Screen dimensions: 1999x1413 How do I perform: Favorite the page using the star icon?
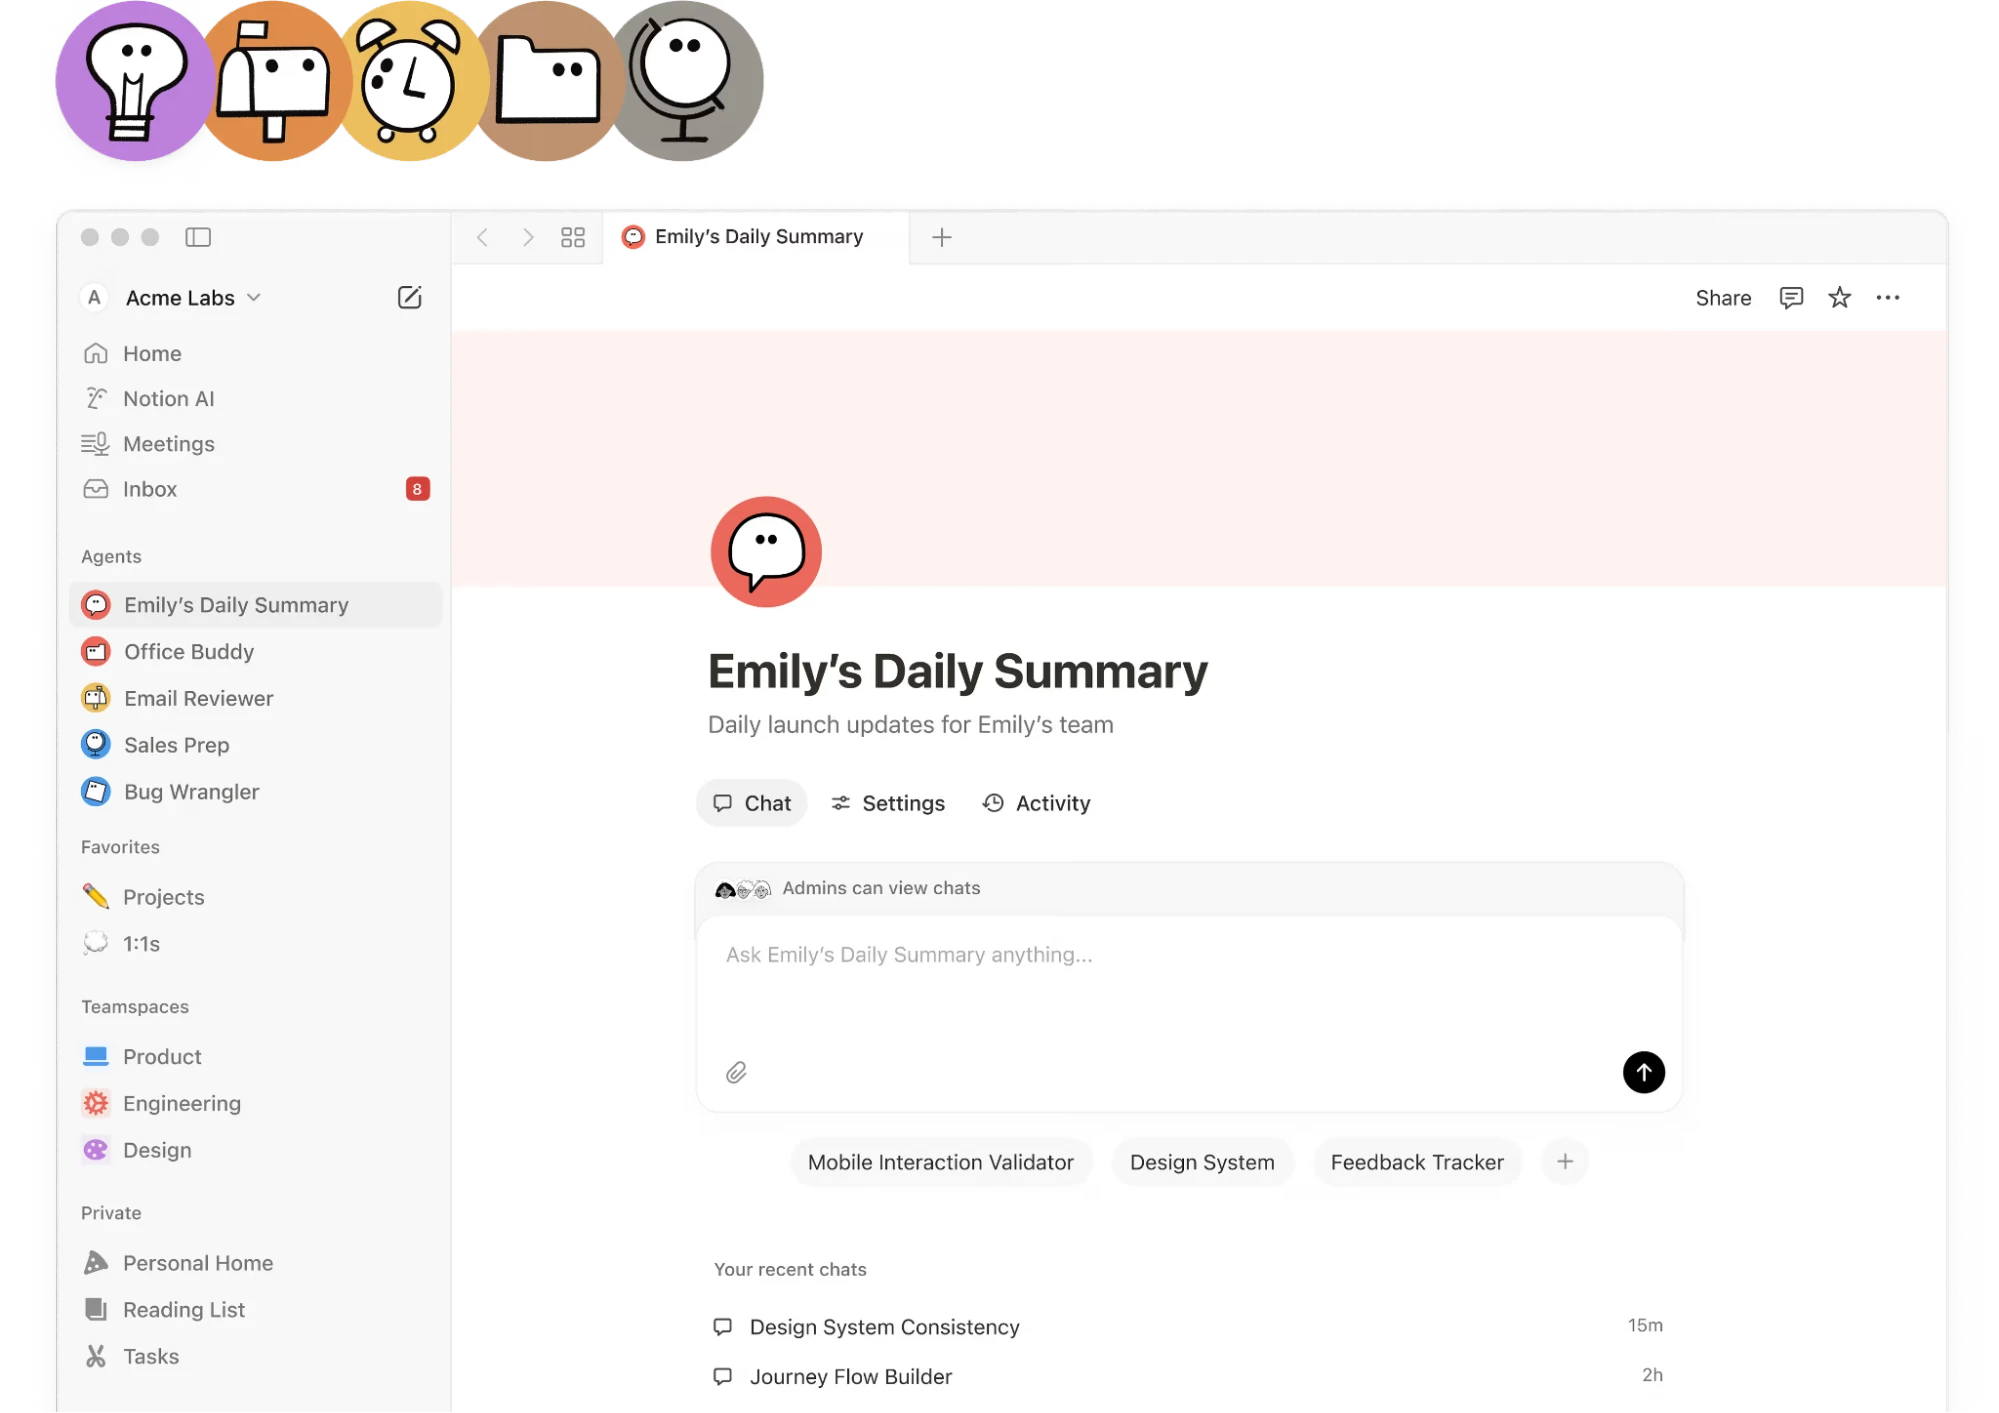1839,297
